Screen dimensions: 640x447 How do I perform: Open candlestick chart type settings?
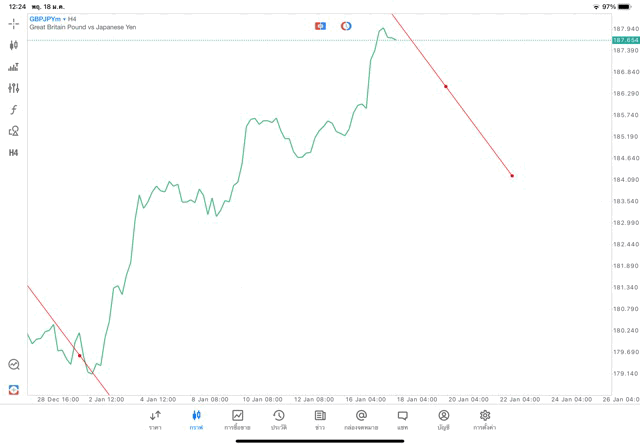[14, 45]
